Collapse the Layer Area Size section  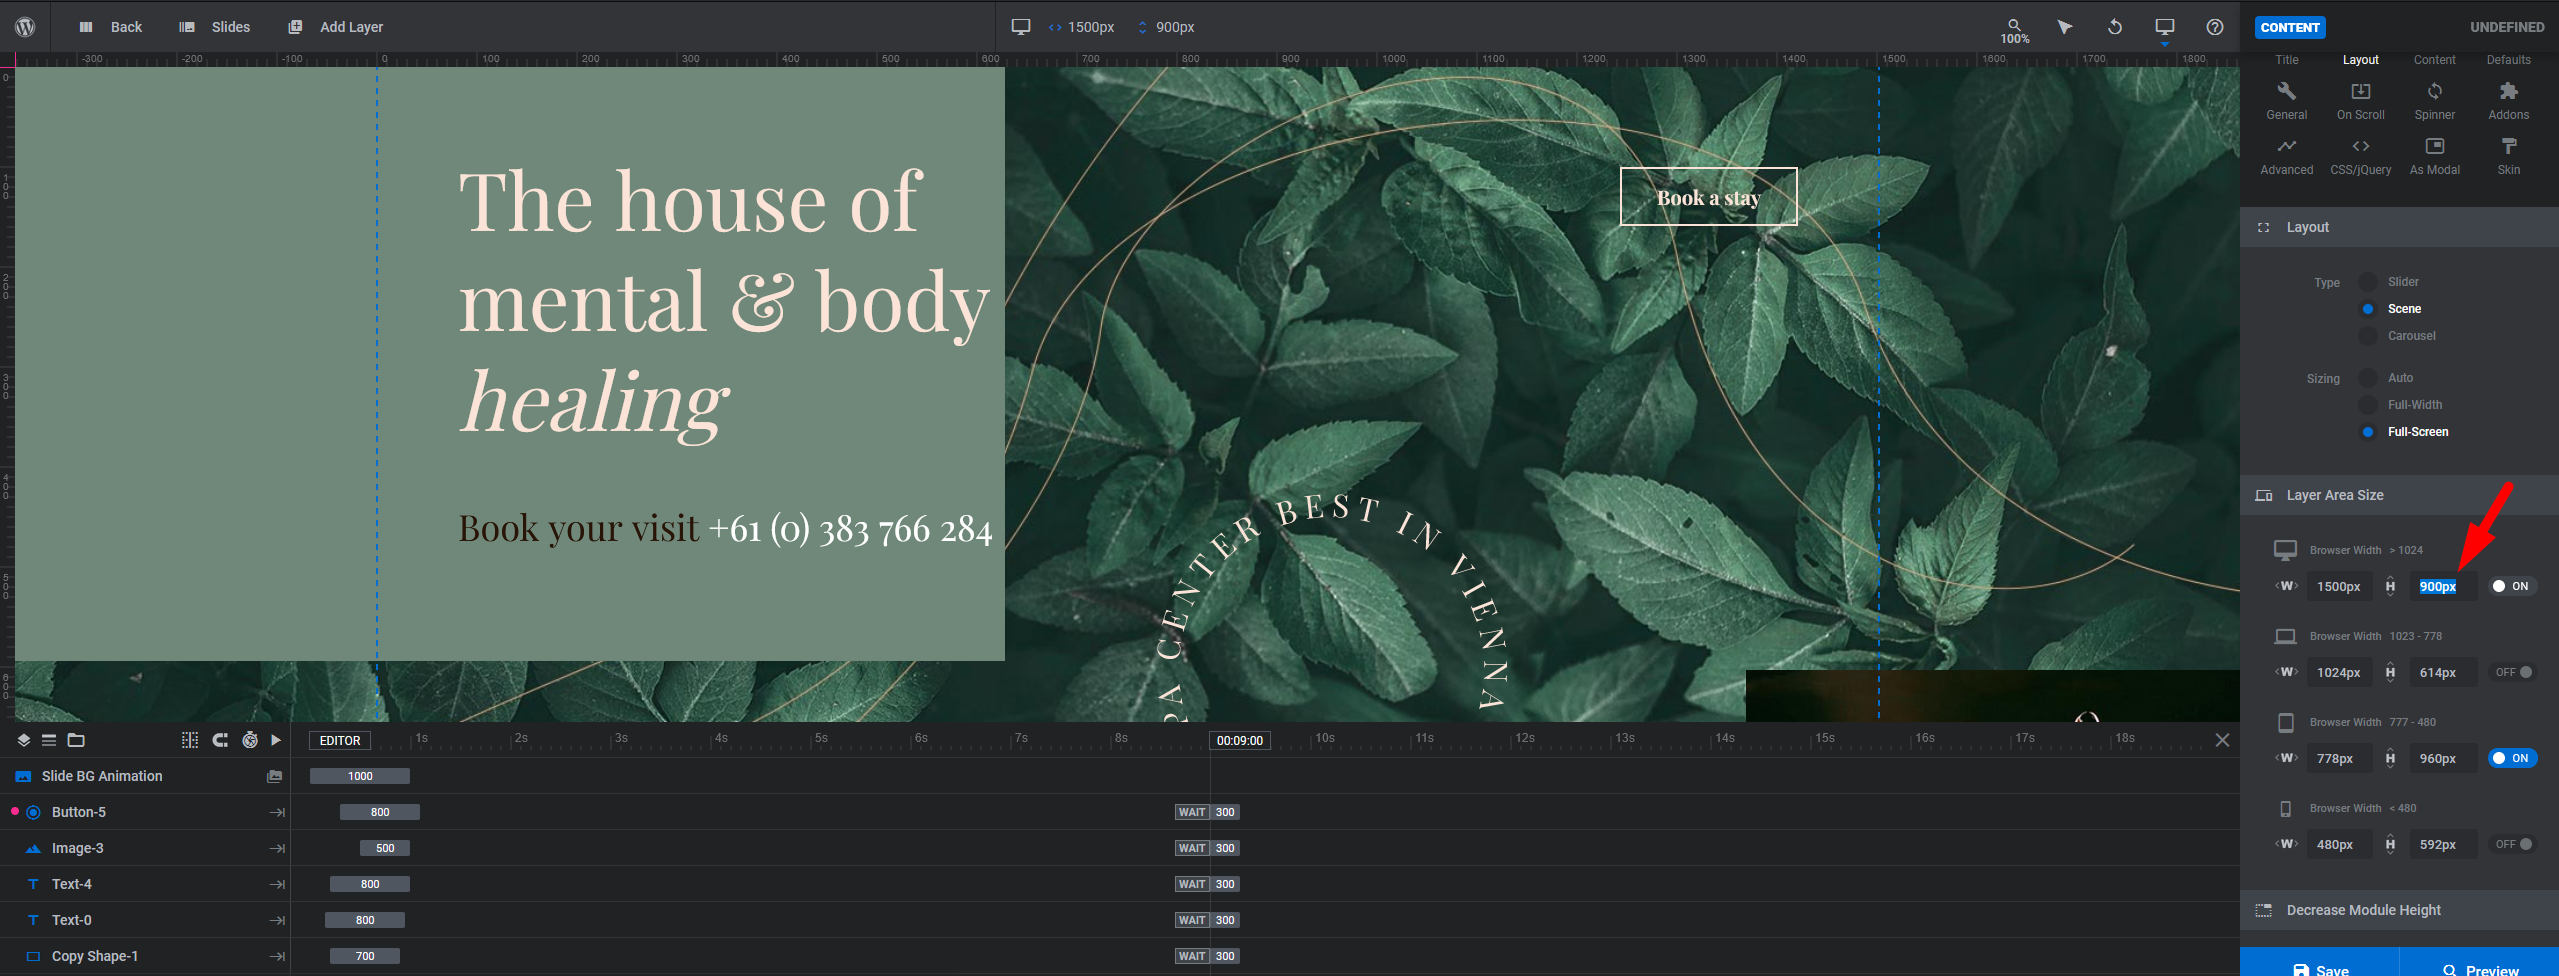click(x=2399, y=495)
